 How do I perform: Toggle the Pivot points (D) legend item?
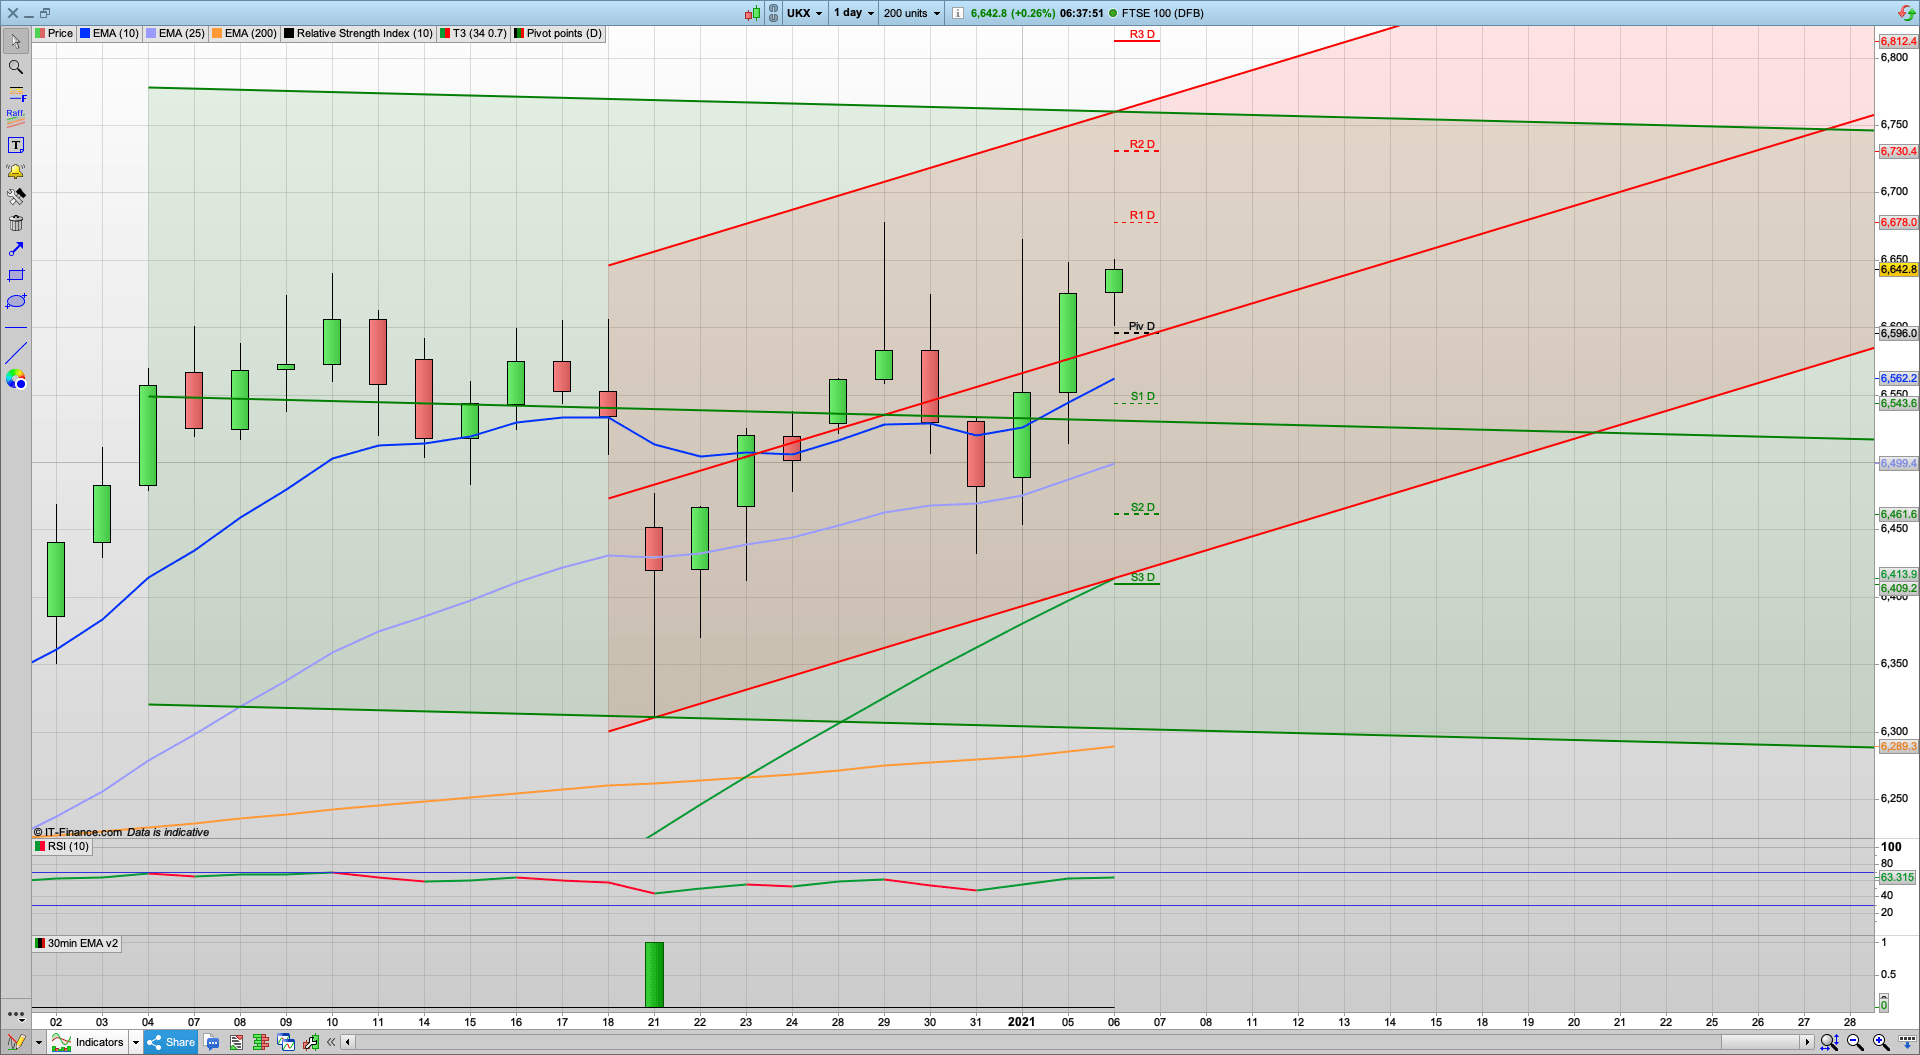558,33
